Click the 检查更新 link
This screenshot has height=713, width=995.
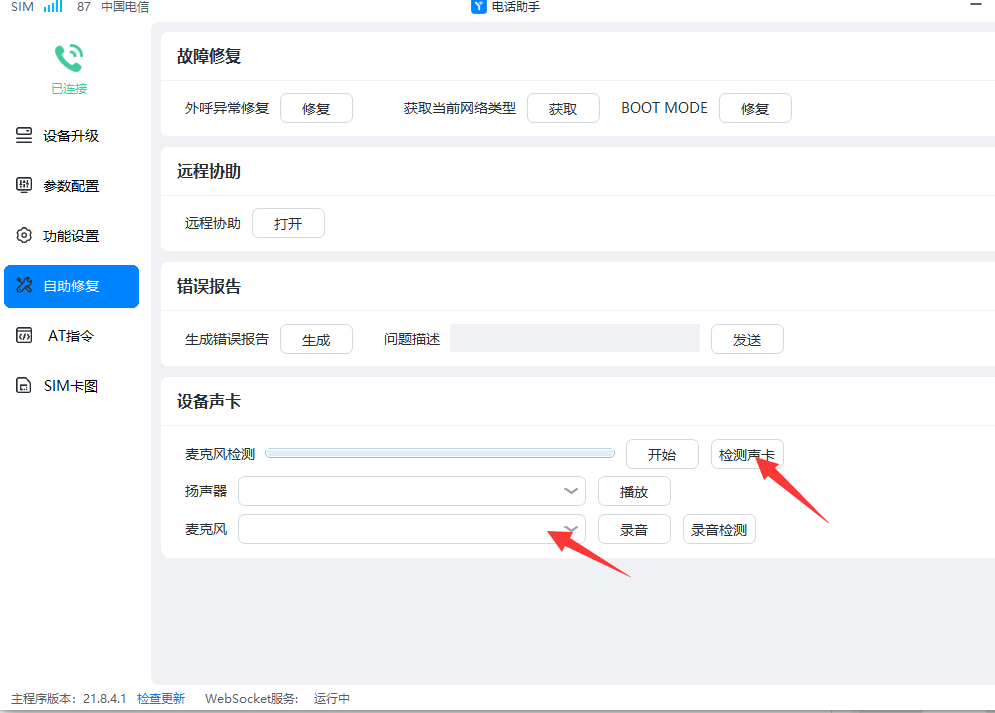161,698
